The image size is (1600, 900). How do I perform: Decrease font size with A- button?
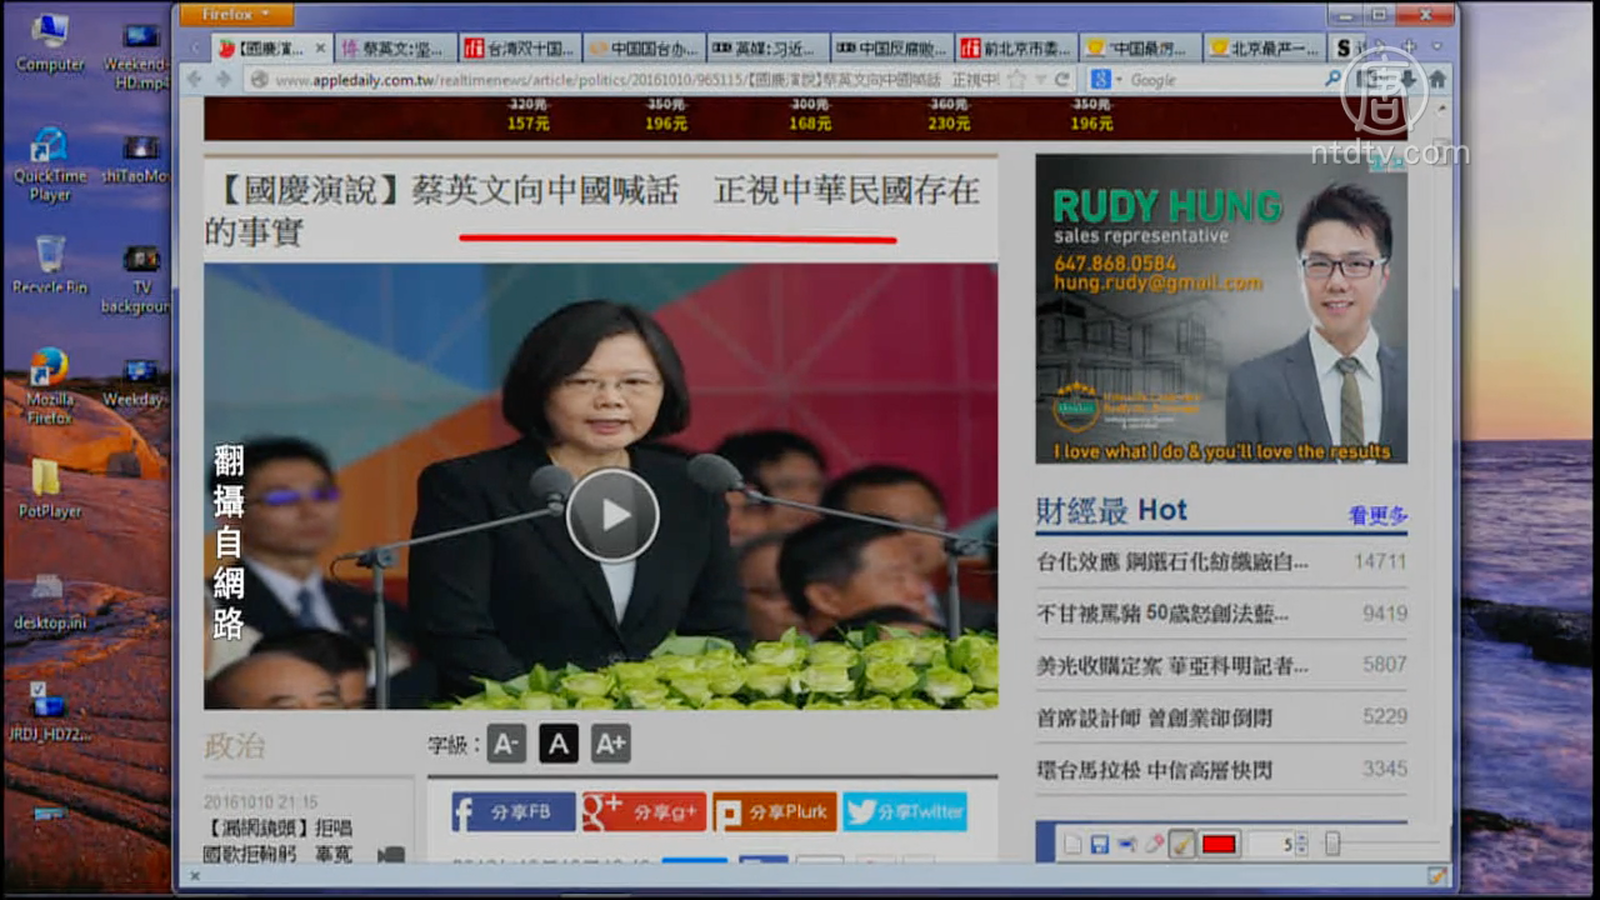tap(506, 744)
